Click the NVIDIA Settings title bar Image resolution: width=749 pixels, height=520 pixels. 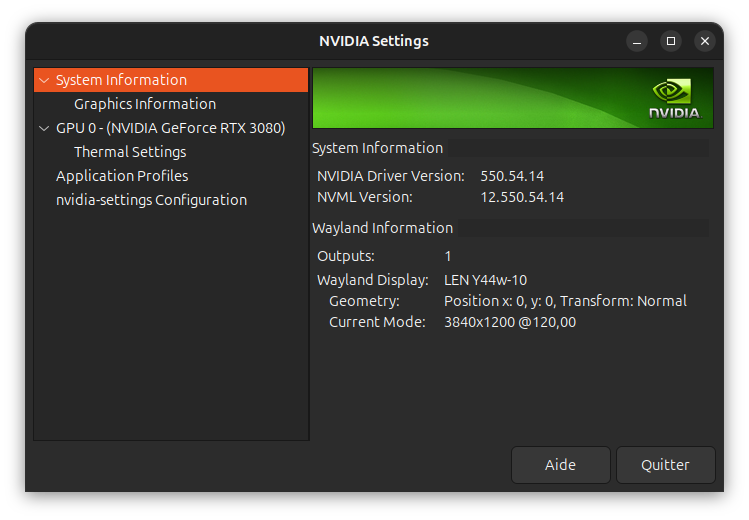click(x=374, y=41)
